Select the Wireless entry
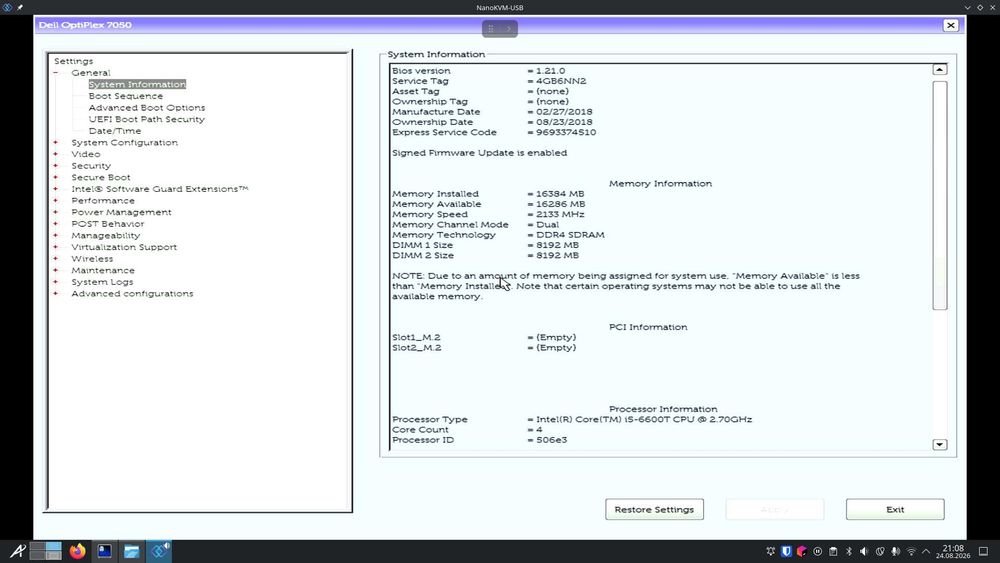 coord(92,259)
